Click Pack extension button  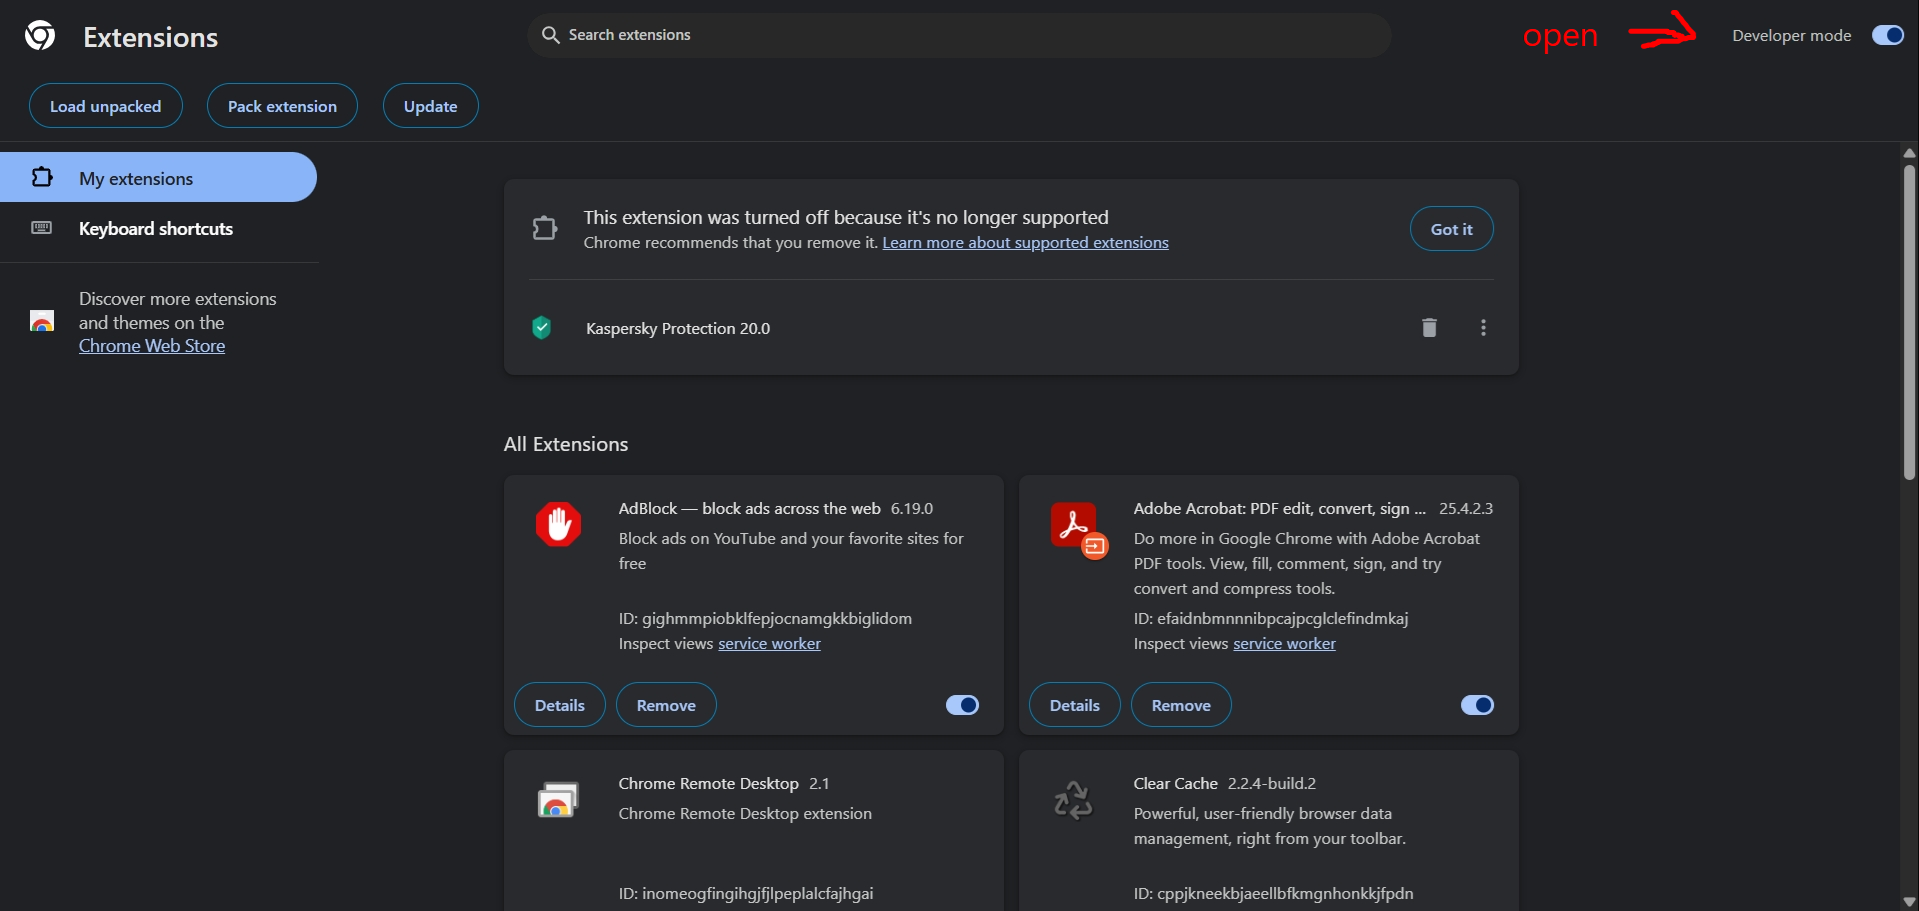[x=282, y=106]
